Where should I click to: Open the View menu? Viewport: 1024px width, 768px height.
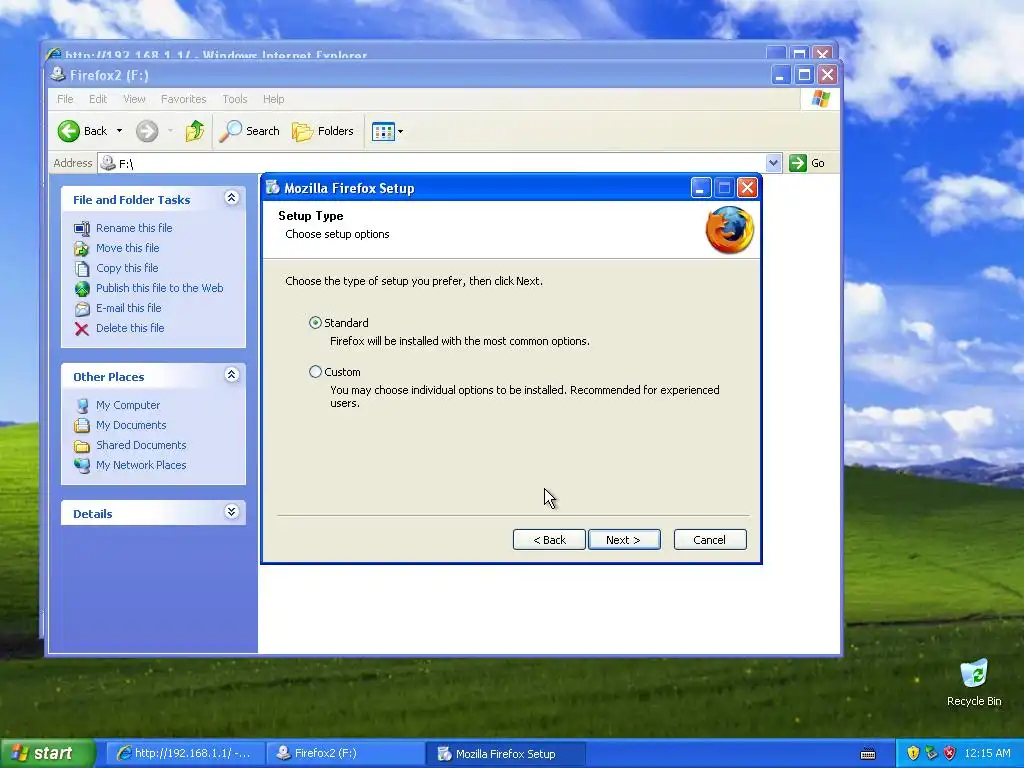pos(134,99)
